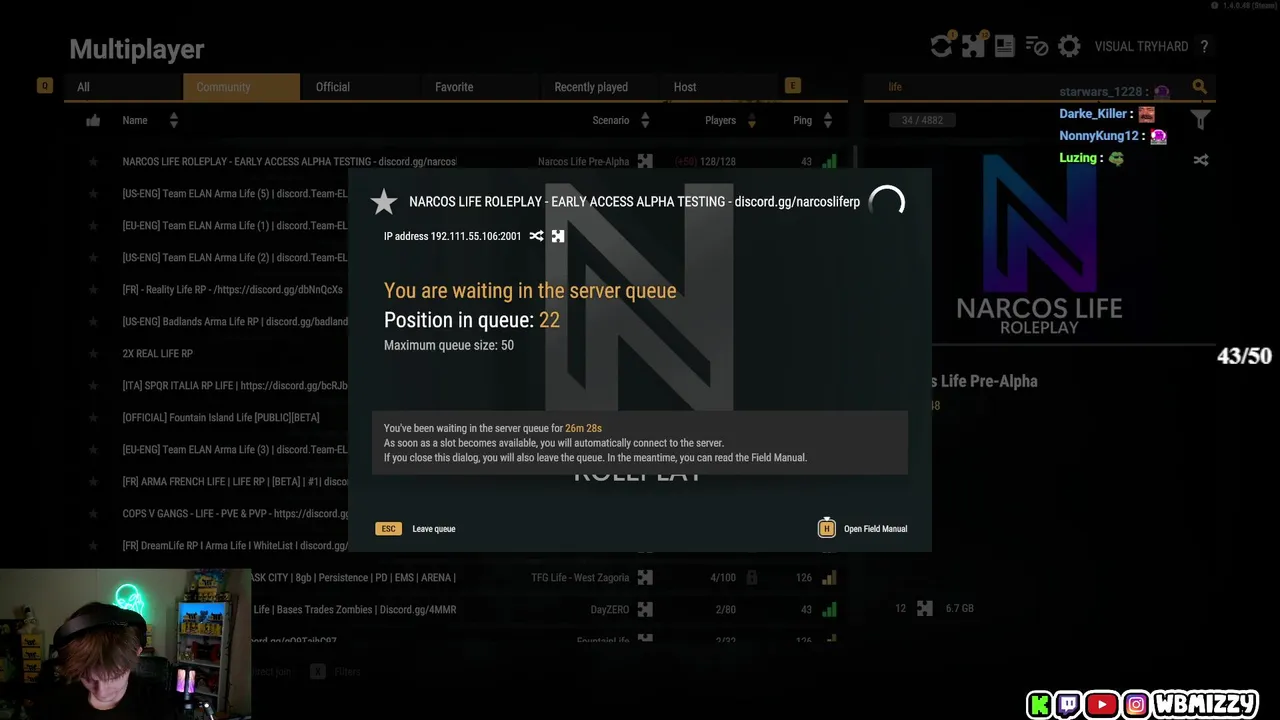Click the blocked-list icon in header
1280x720 pixels.
coord(1037,46)
